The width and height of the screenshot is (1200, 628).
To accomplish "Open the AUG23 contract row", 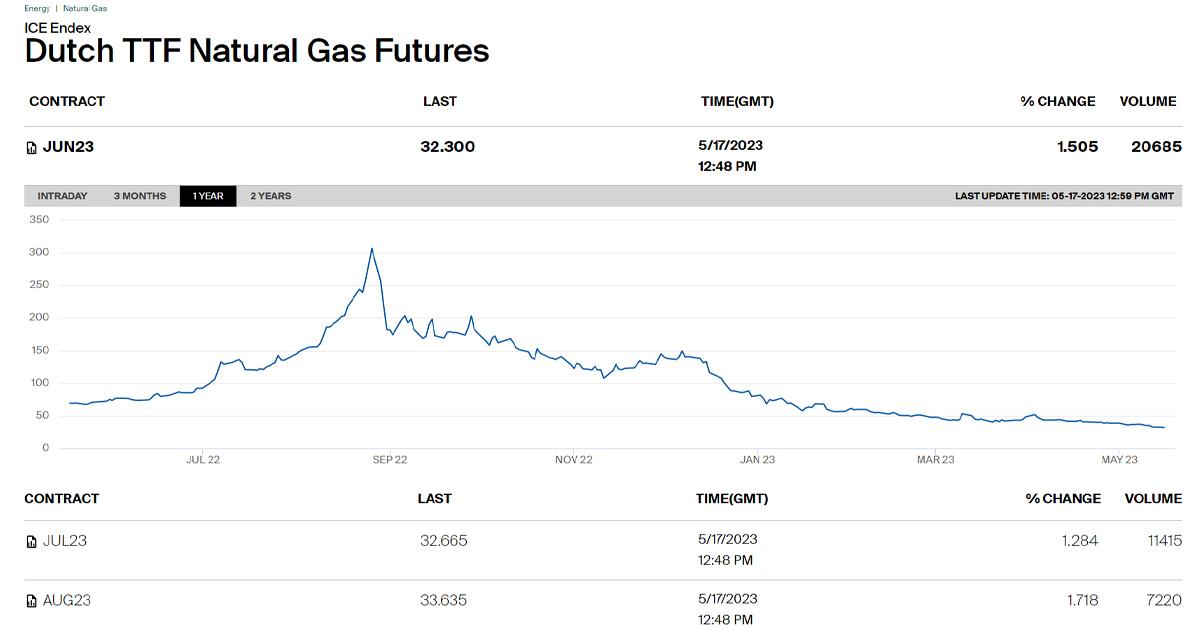I will click(x=67, y=601).
